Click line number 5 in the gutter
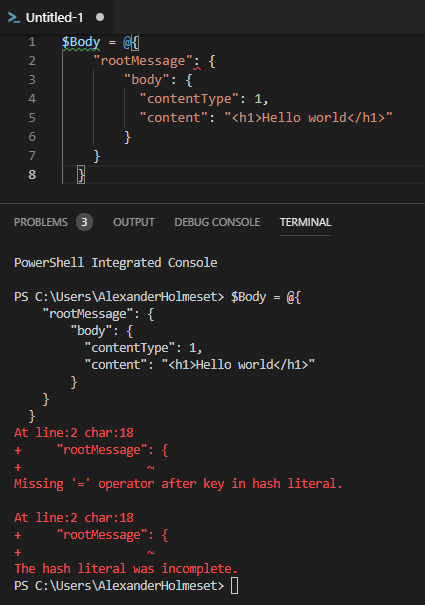The width and height of the screenshot is (425, 605). pos(32,117)
